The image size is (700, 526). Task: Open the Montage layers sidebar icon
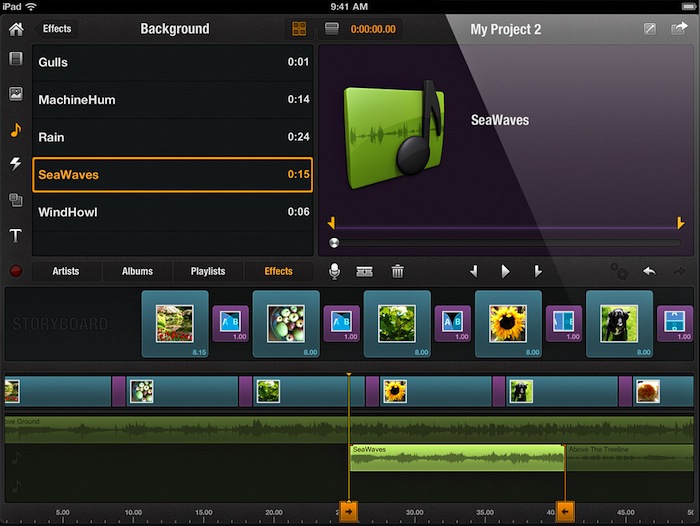click(x=16, y=200)
